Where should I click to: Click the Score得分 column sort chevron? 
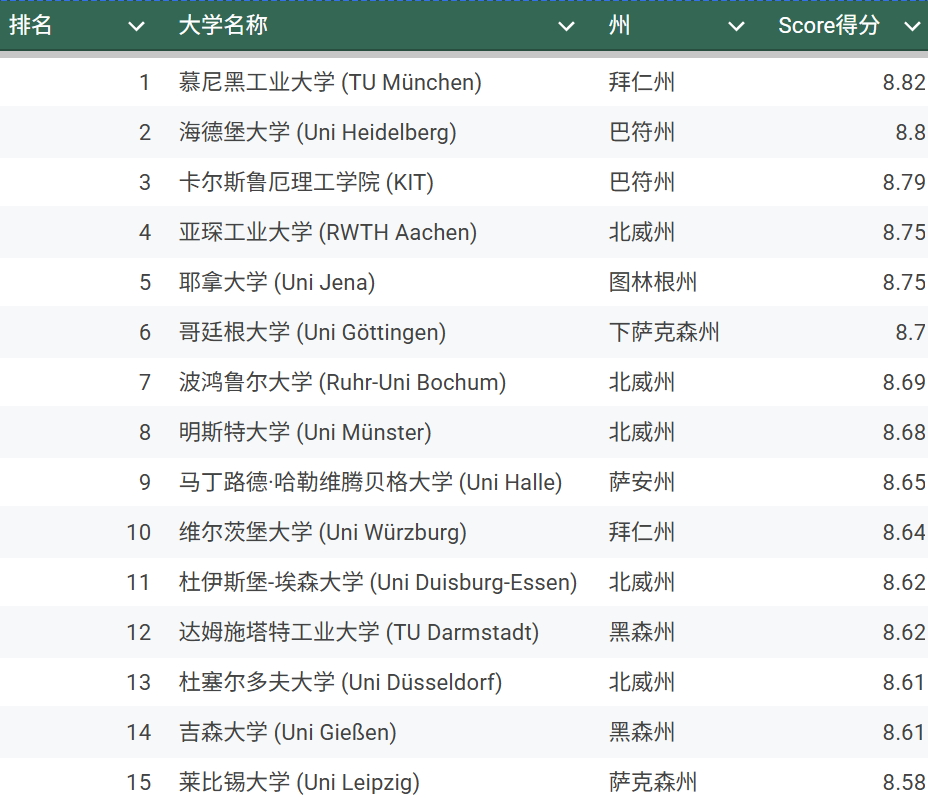[911, 27]
